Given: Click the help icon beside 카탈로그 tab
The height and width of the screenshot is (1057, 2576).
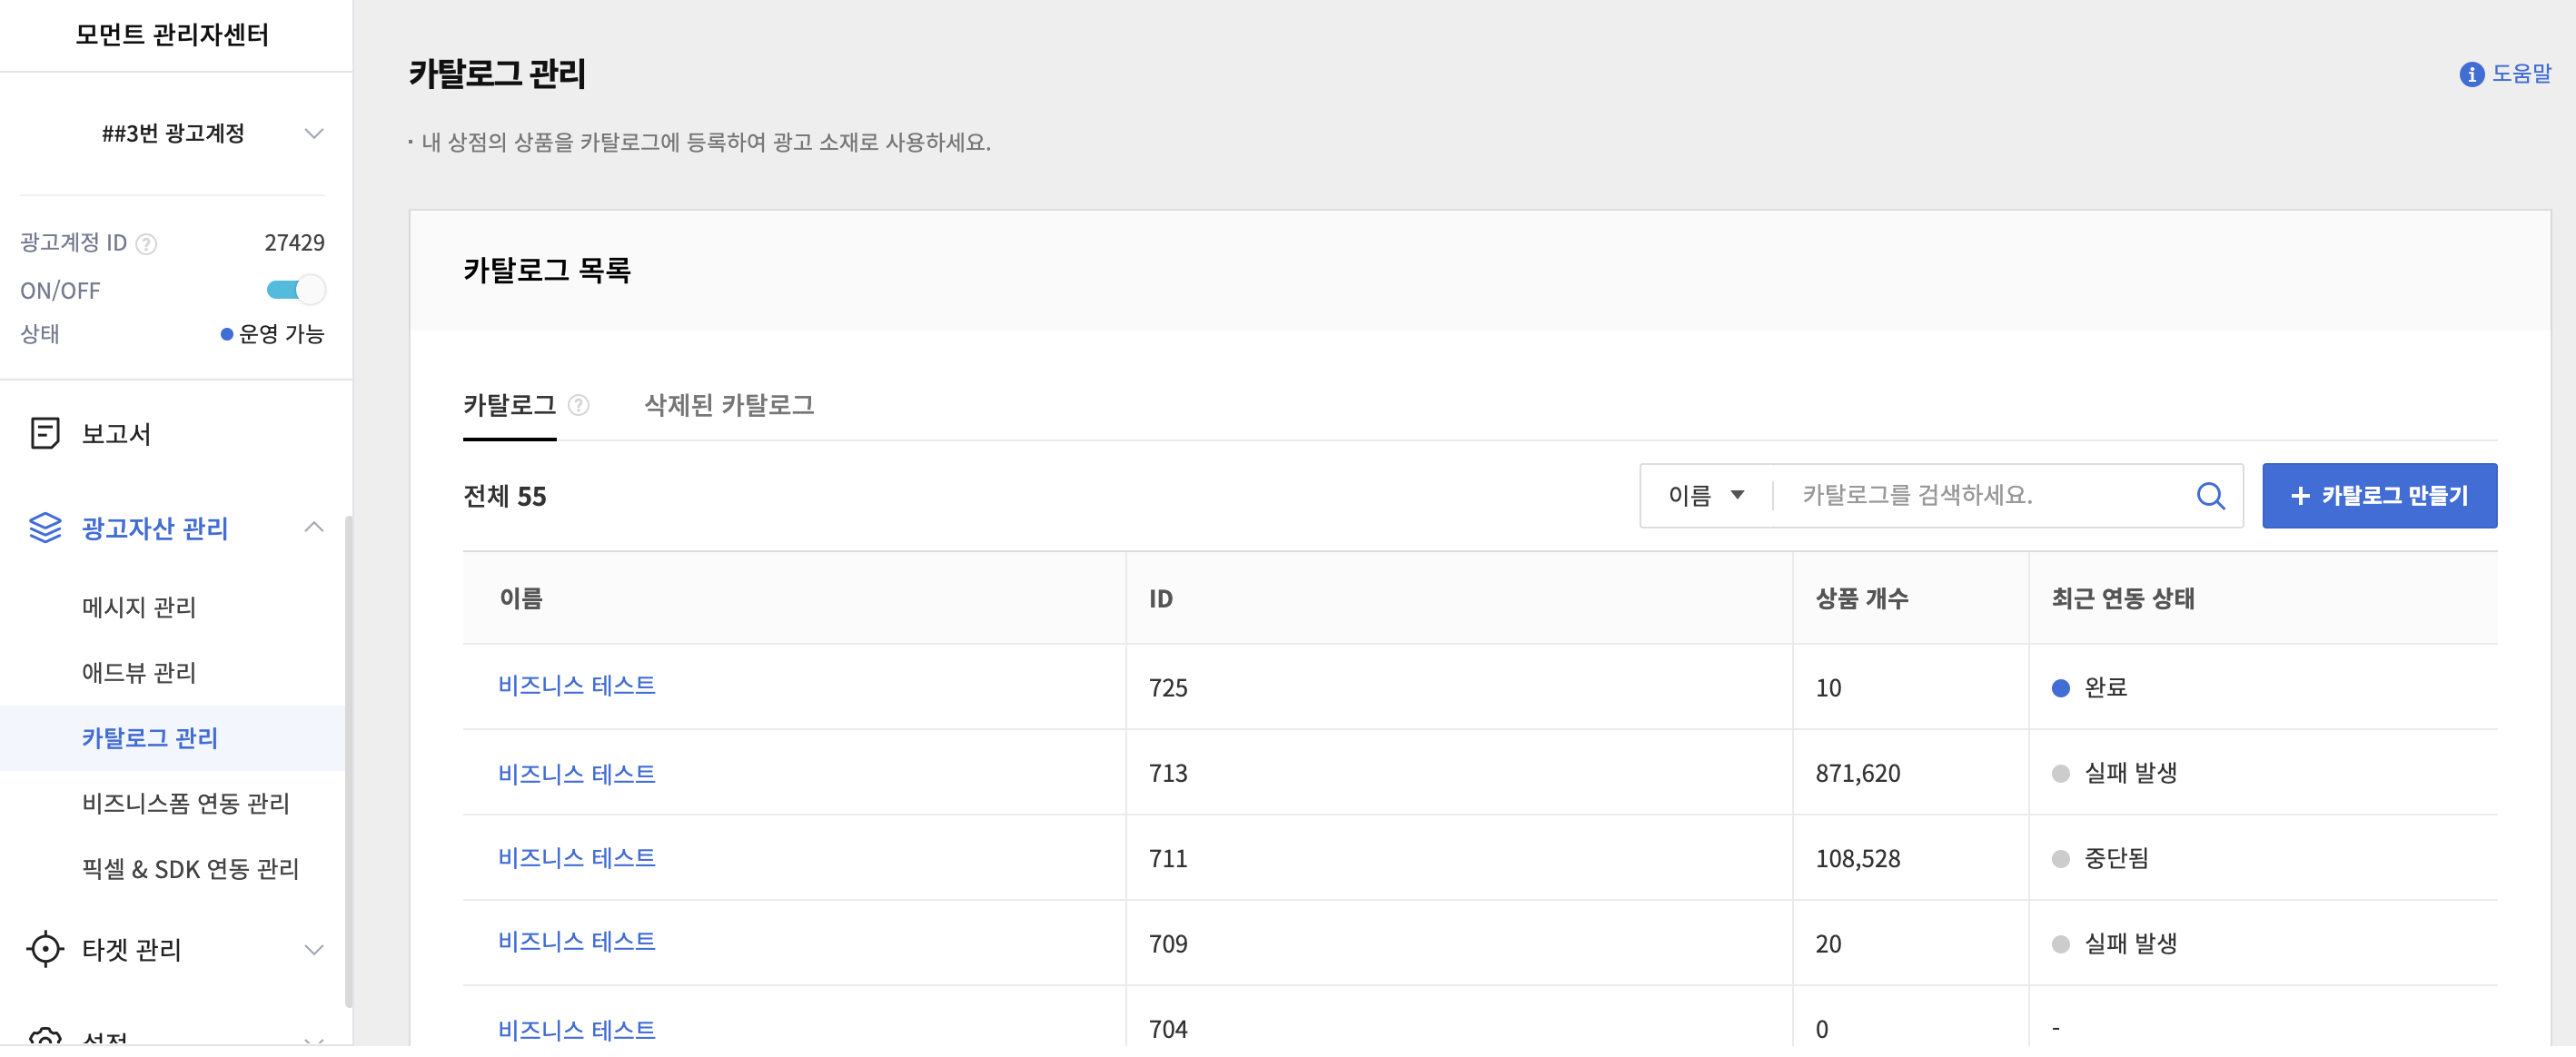Looking at the screenshot, I should 578,405.
